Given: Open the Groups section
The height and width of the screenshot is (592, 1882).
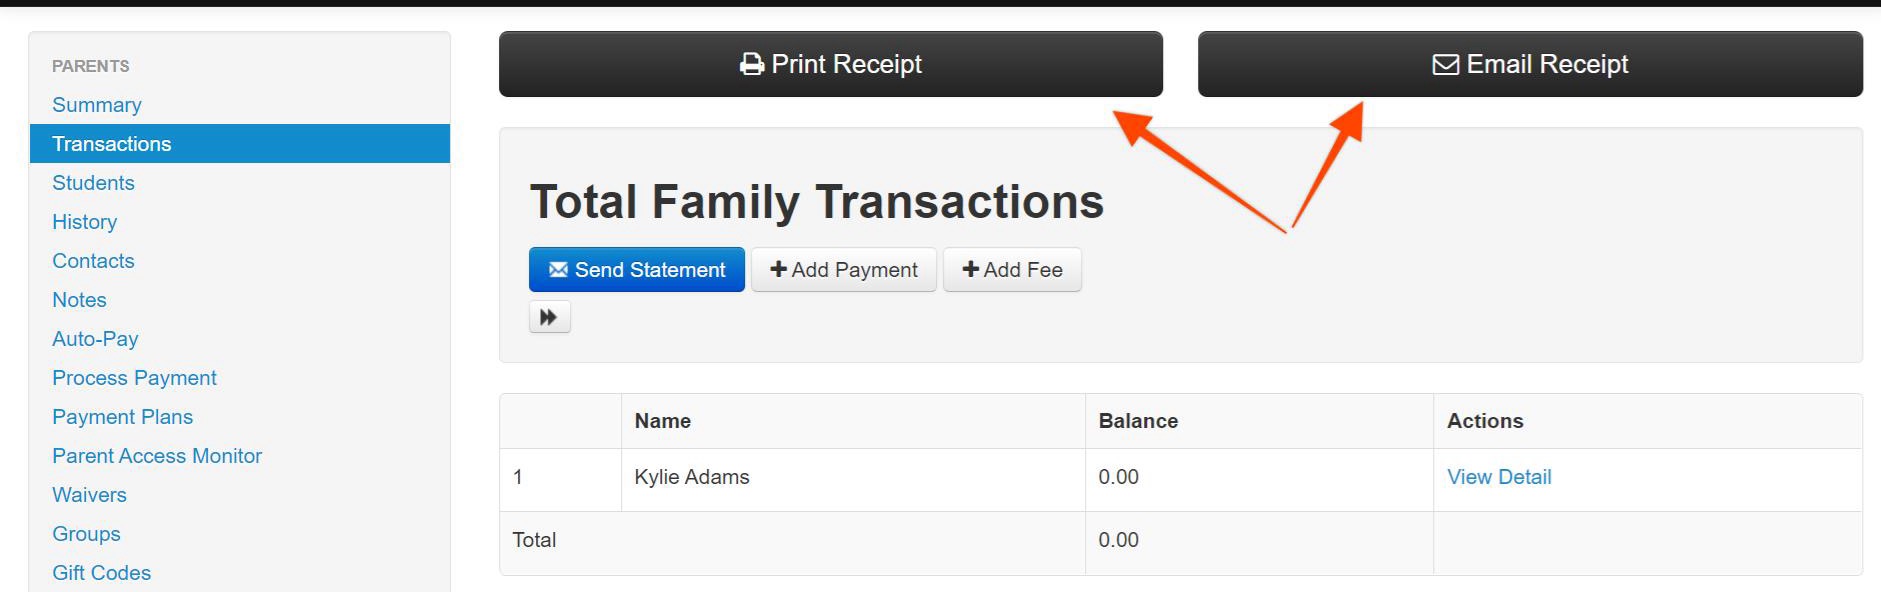Looking at the screenshot, I should point(86,534).
